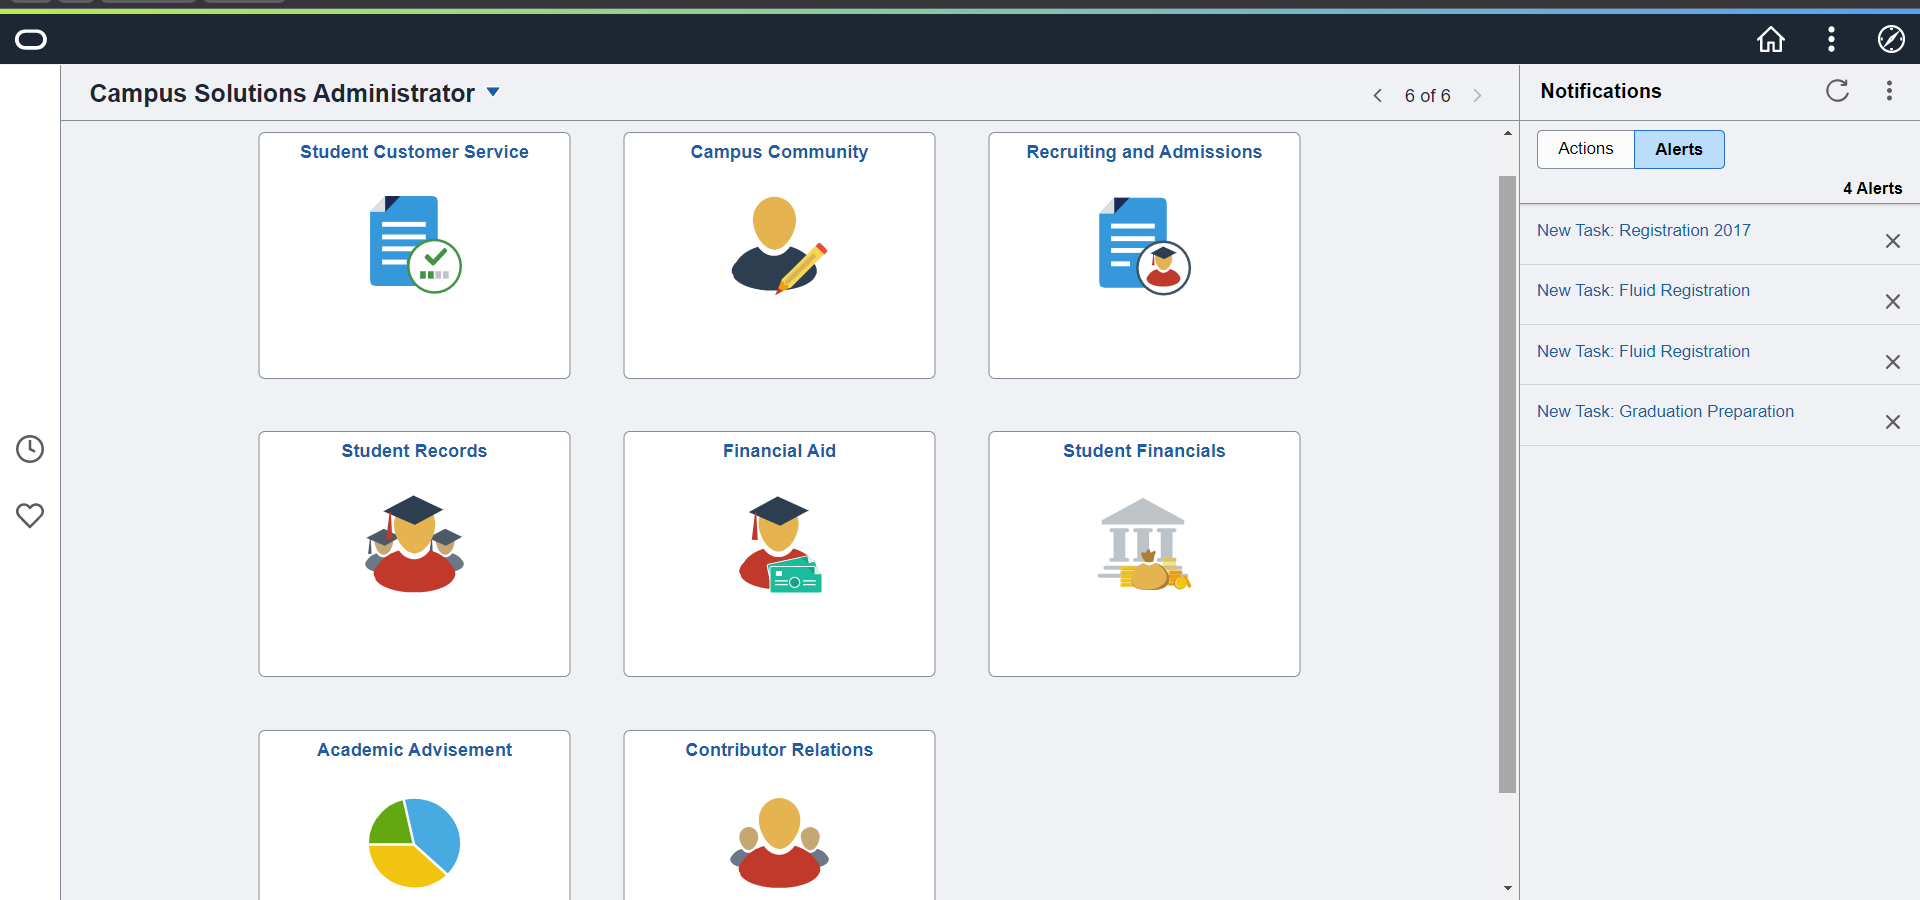Open the Campus Community tile
The height and width of the screenshot is (900, 1920).
click(778, 255)
